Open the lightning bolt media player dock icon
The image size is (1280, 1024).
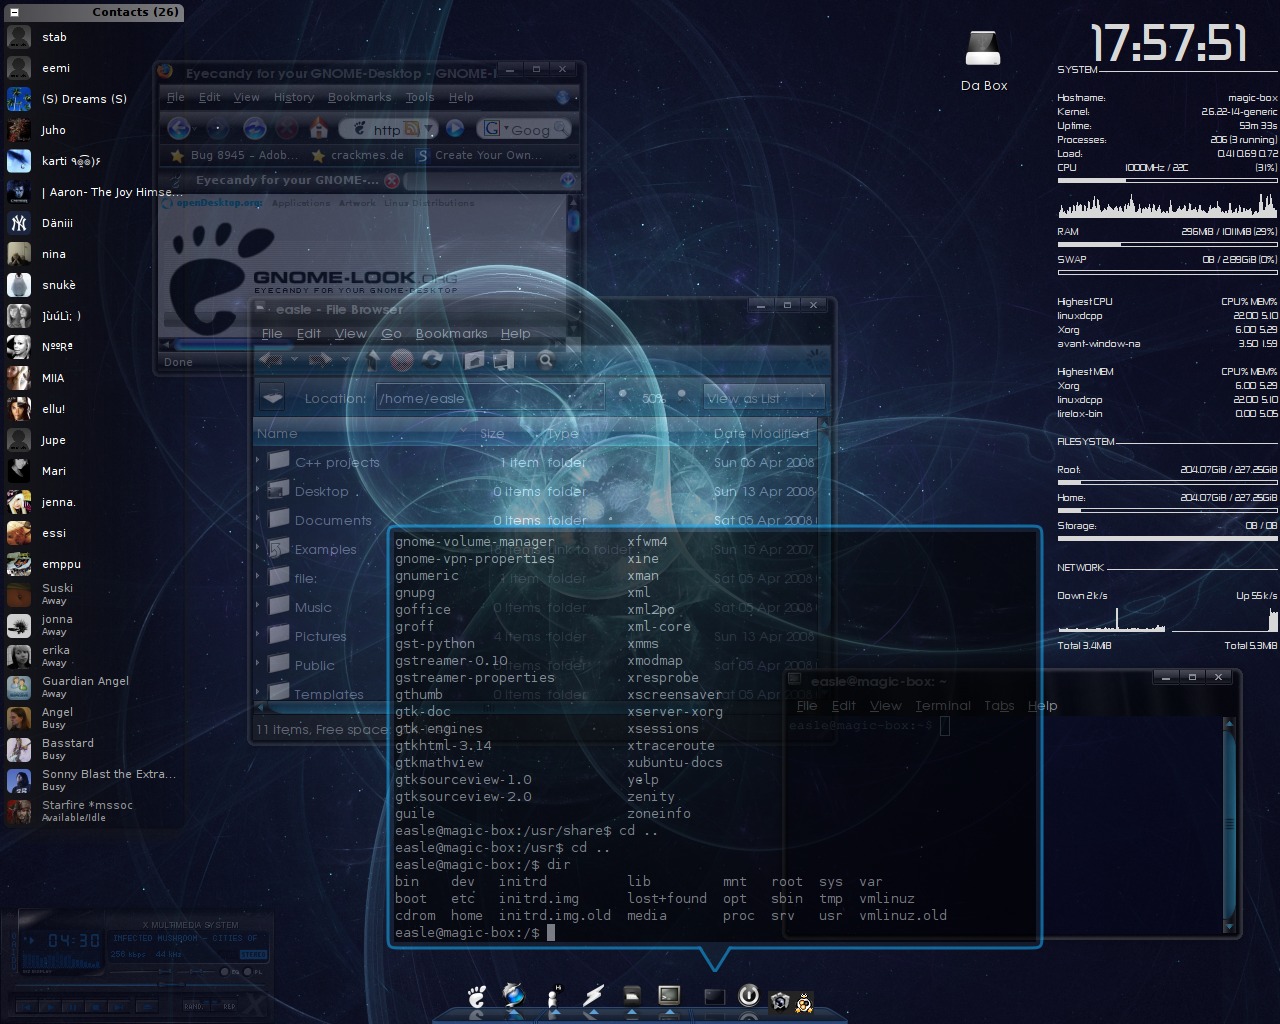pos(593,995)
